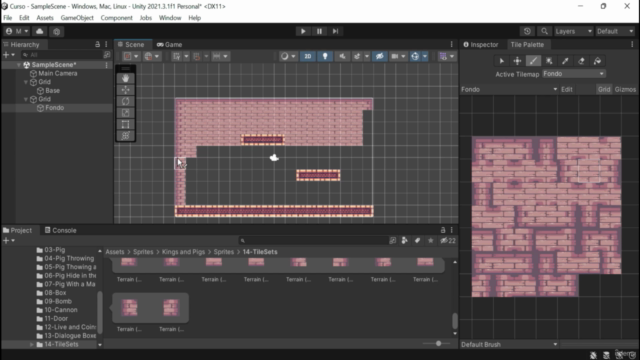Collapse the second Grid containing Fondo

tap(26, 99)
